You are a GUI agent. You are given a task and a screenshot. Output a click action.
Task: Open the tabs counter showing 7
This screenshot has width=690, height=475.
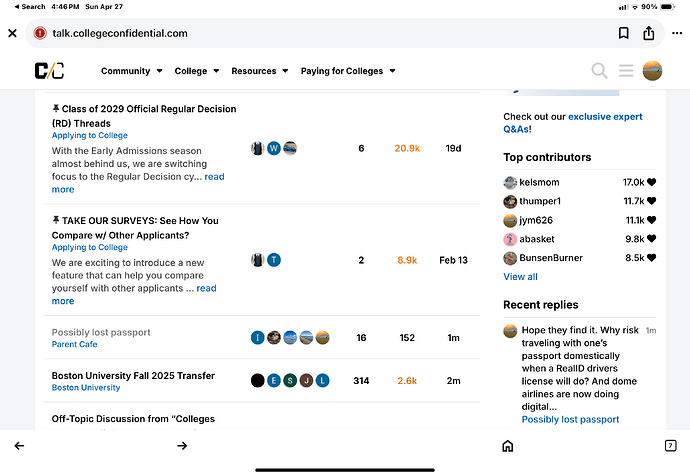coord(670,446)
